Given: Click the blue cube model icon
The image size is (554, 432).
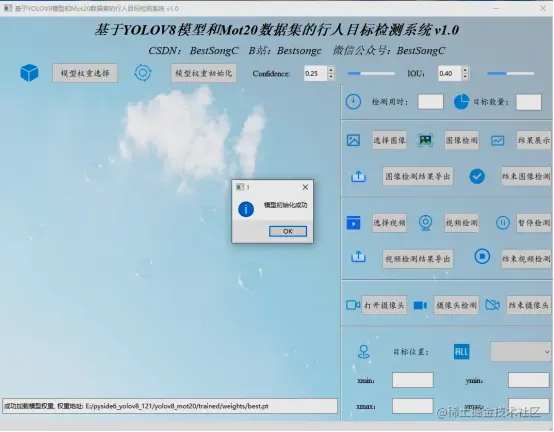Looking at the screenshot, I should [29, 73].
